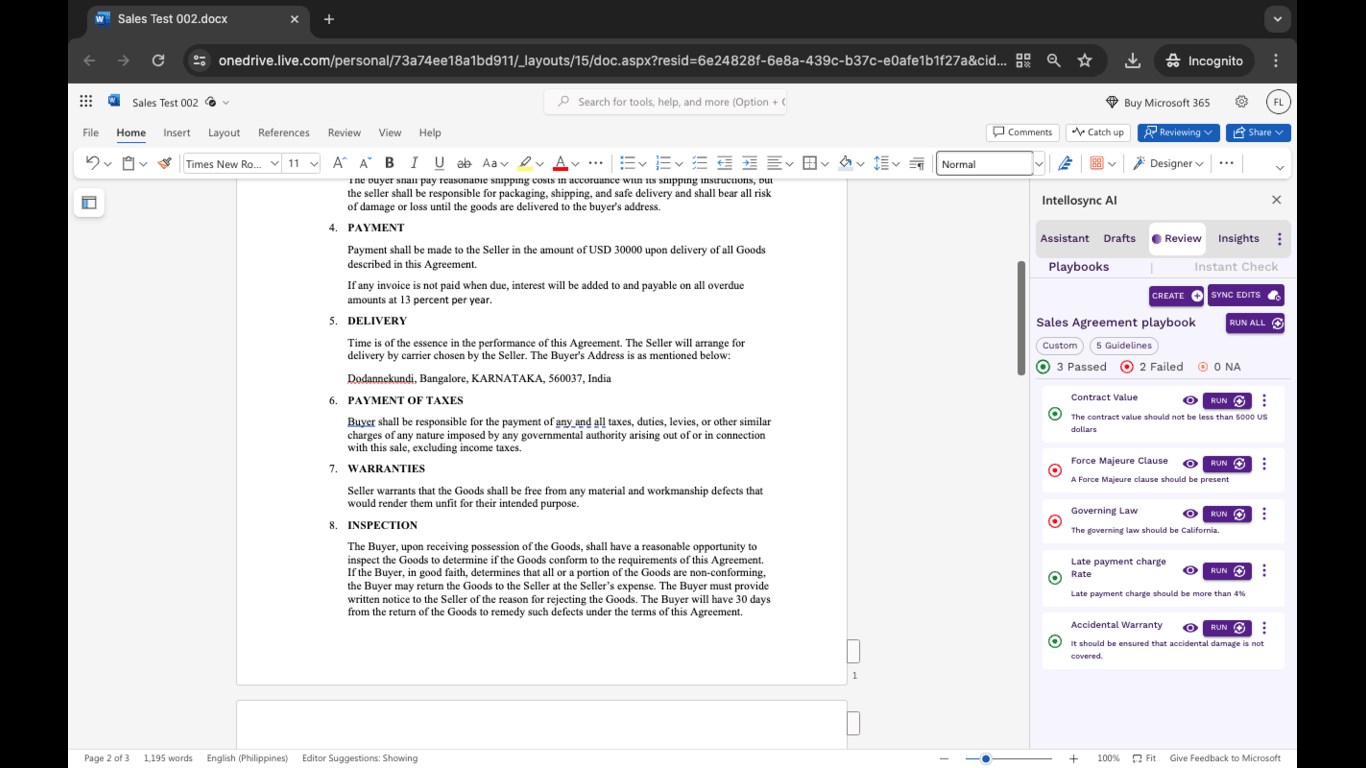Toggle the eye icon for Contract Value

(x=1190, y=401)
